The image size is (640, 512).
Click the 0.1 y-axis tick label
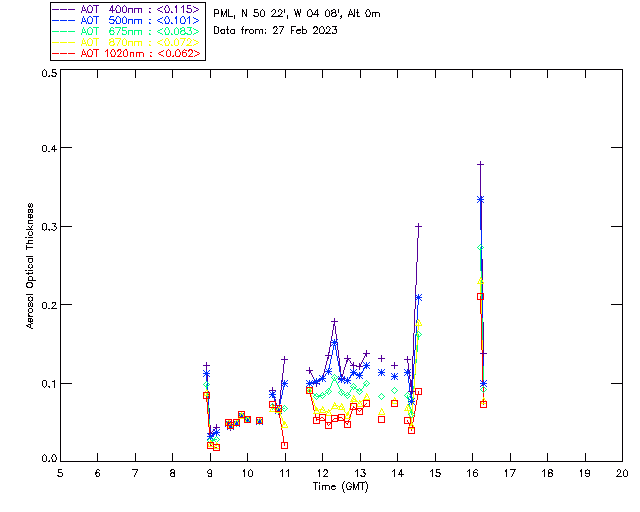click(49, 384)
